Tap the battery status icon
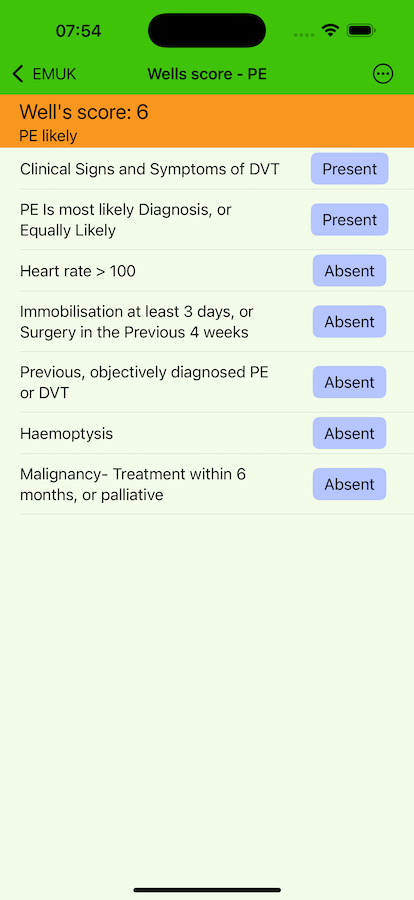Viewport: 414px width, 900px height. coord(361,30)
